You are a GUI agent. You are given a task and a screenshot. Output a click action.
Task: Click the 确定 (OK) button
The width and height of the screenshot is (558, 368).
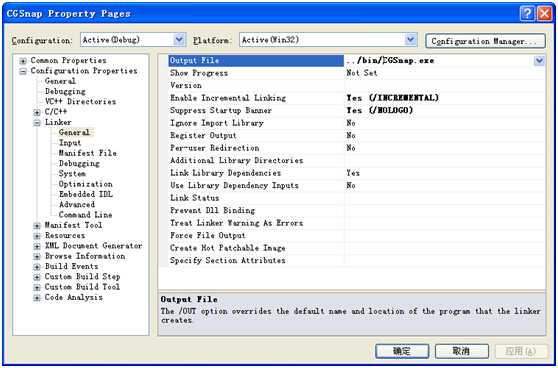pyautogui.click(x=402, y=351)
